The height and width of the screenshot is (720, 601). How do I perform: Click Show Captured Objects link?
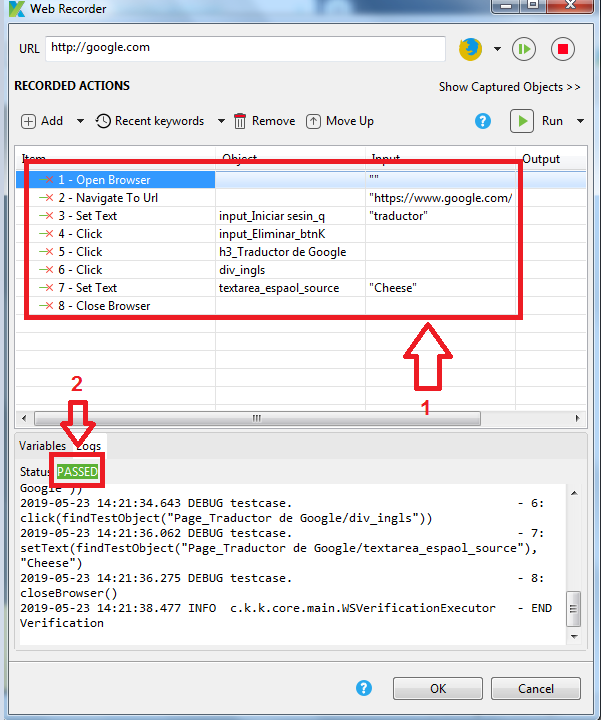(509, 87)
